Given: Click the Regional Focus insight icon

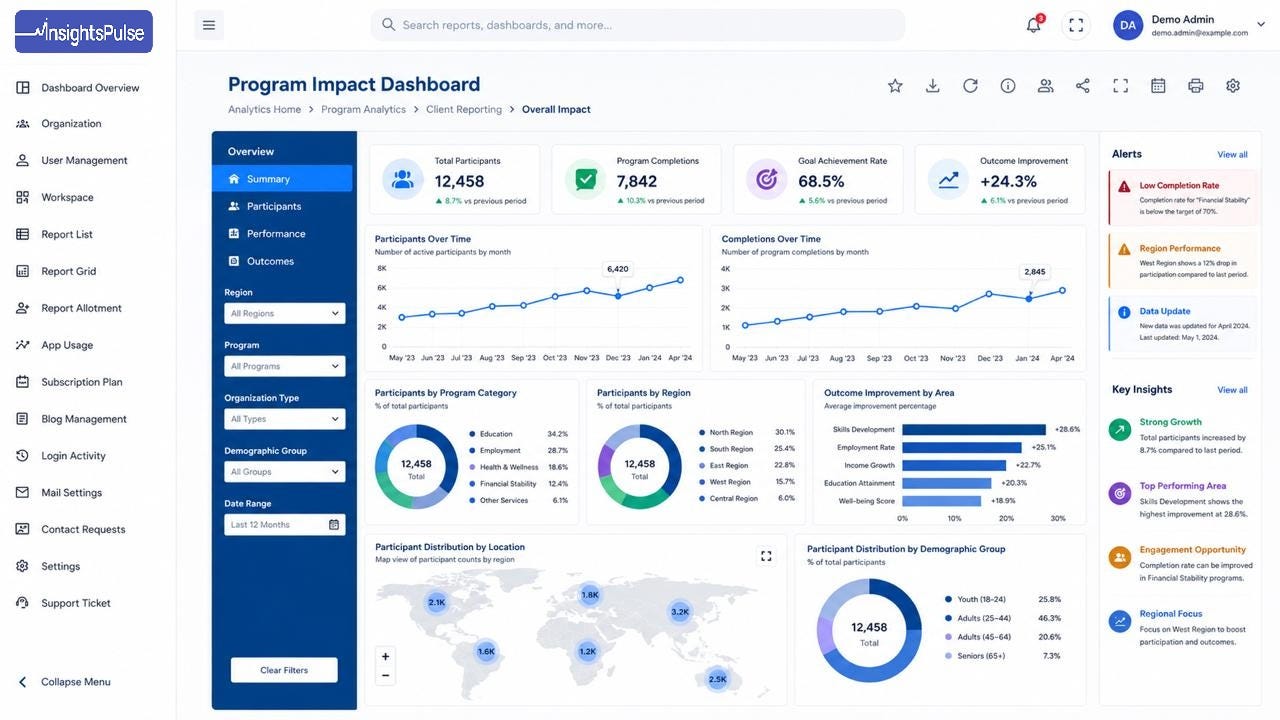Looking at the screenshot, I should click(x=1120, y=621).
